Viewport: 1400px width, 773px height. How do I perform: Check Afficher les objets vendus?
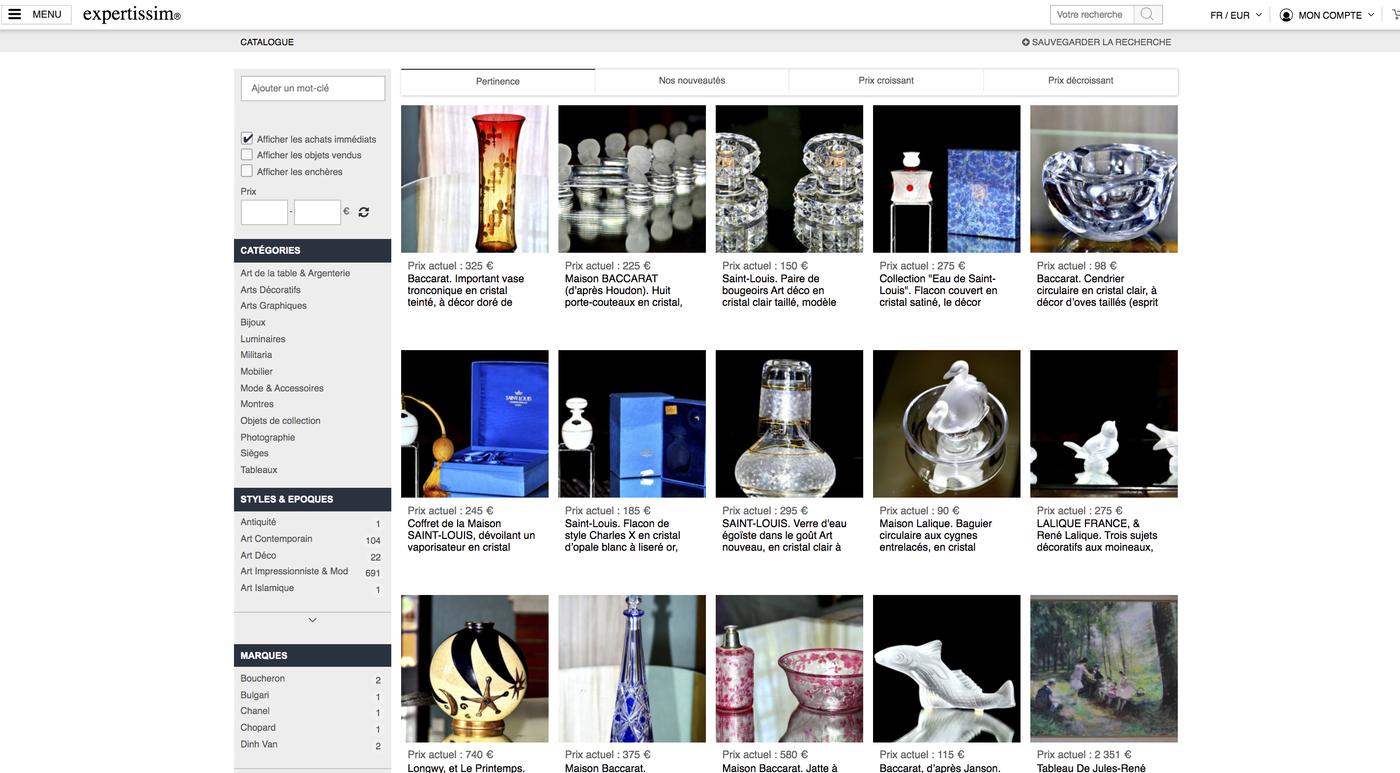[x=247, y=155]
